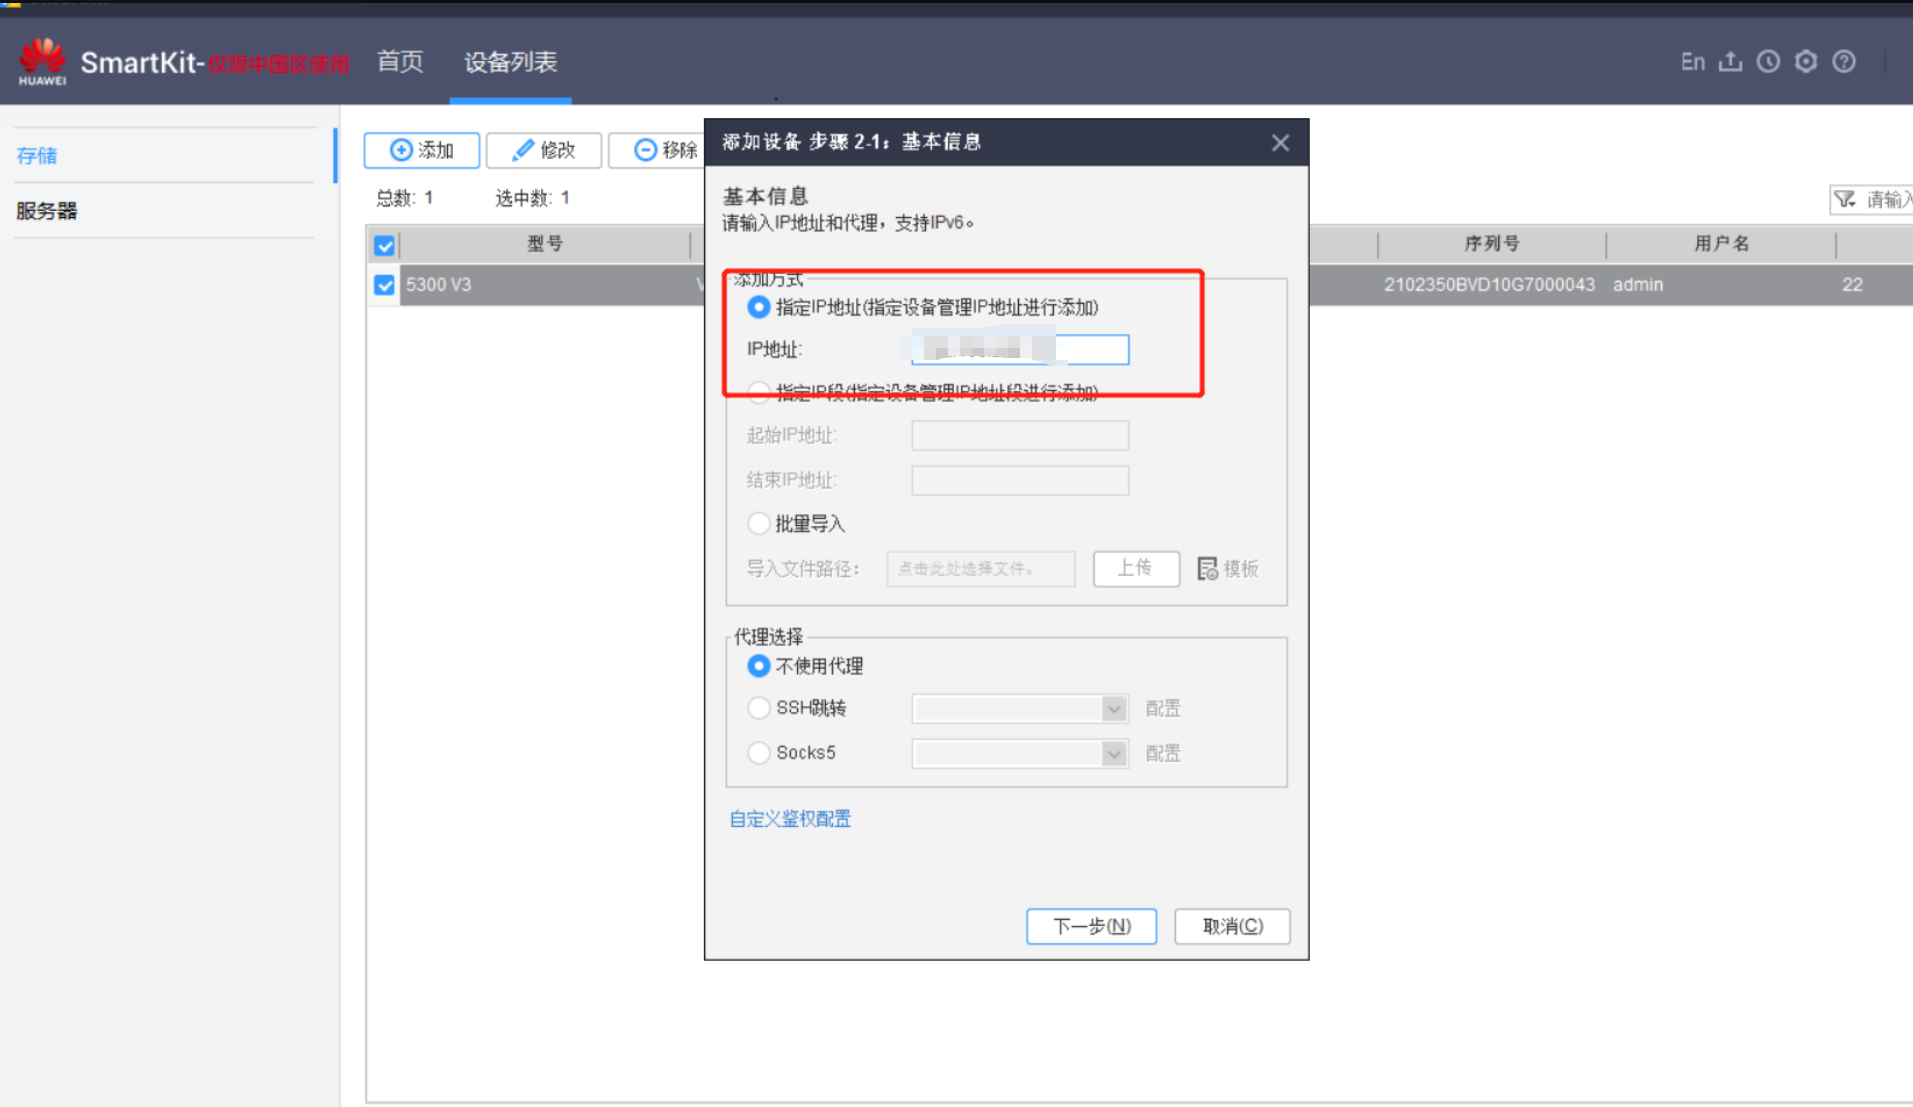Click the 导入文件路径 file field
This screenshot has height=1107, width=1913.
click(x=980, y=568)
